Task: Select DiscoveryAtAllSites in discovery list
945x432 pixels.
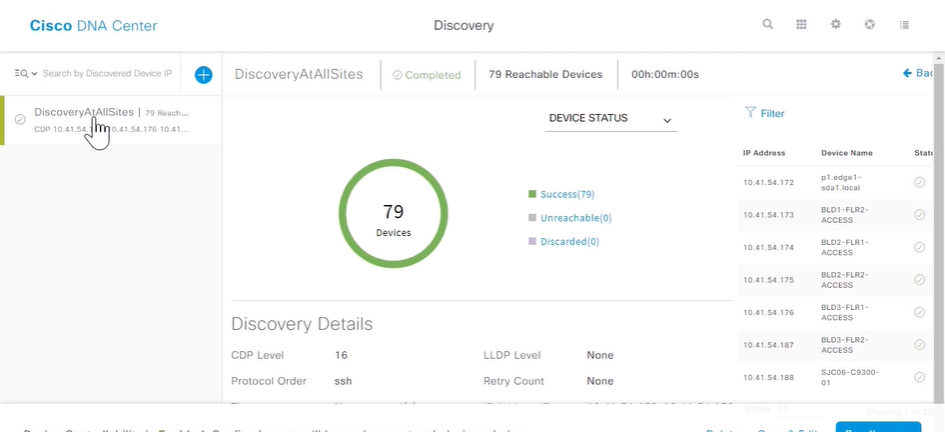Action: (111, 121)
